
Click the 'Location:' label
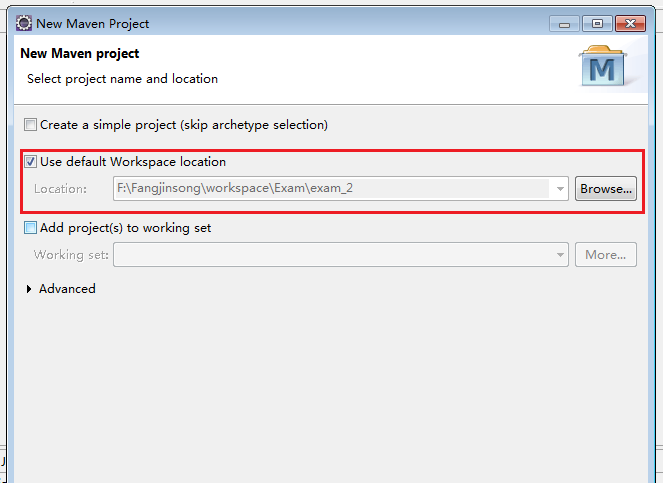pyautogui.click(x=60, y=188)
